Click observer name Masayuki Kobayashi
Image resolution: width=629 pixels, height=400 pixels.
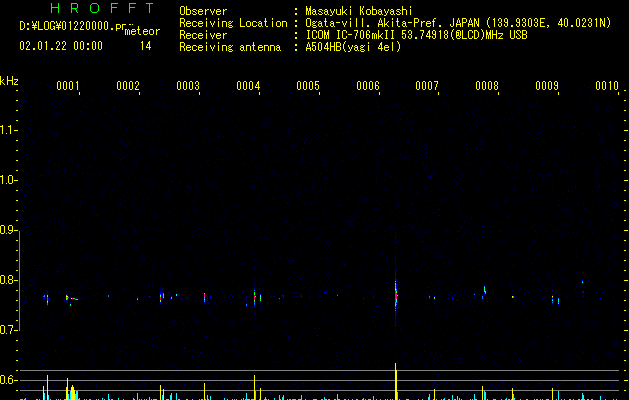(x=358, y=11)
